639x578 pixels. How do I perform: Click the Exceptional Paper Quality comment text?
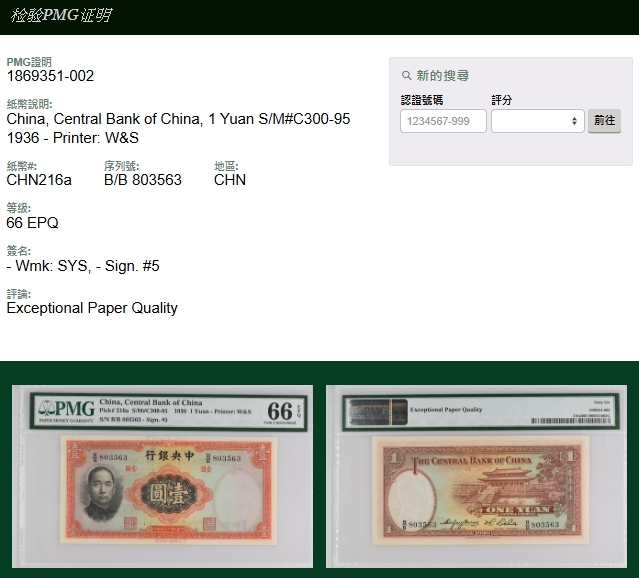tap(92, 308)
